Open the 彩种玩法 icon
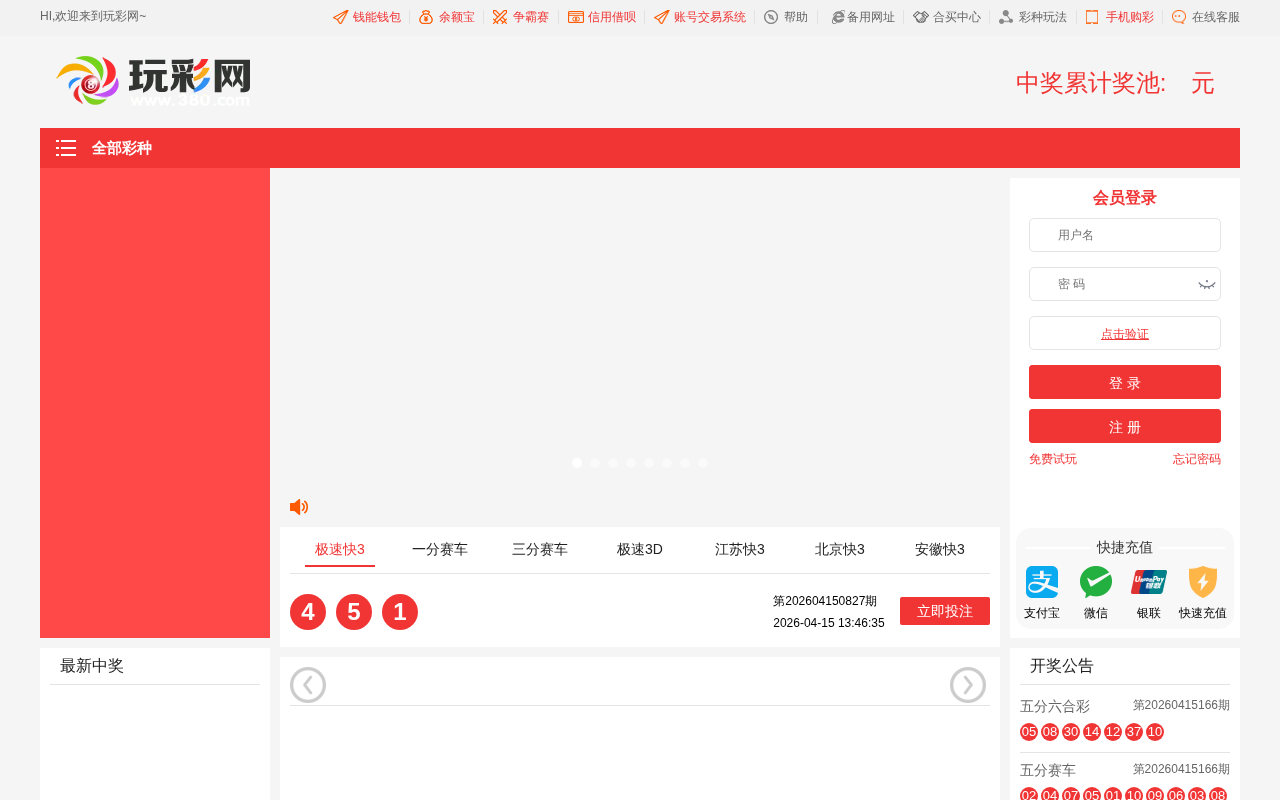 [1006, 17]
